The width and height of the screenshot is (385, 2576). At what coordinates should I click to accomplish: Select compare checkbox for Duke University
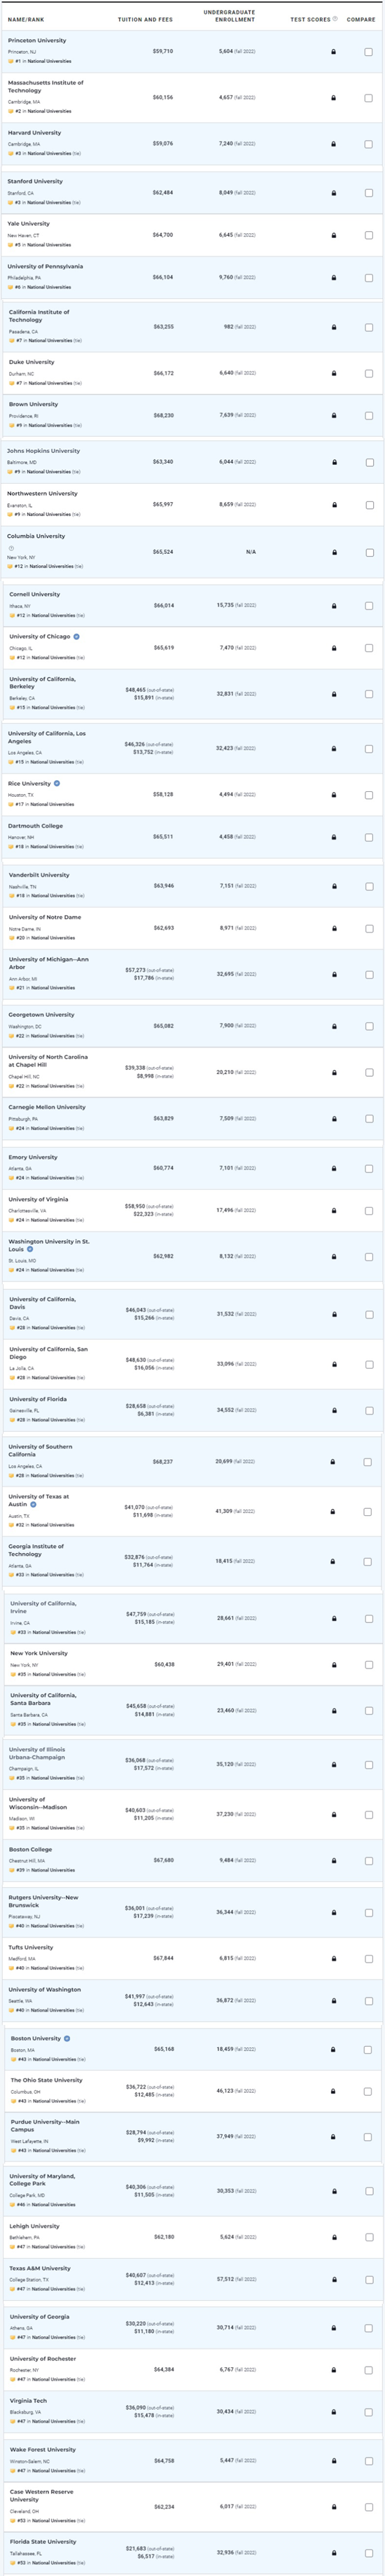click(368, 374)
